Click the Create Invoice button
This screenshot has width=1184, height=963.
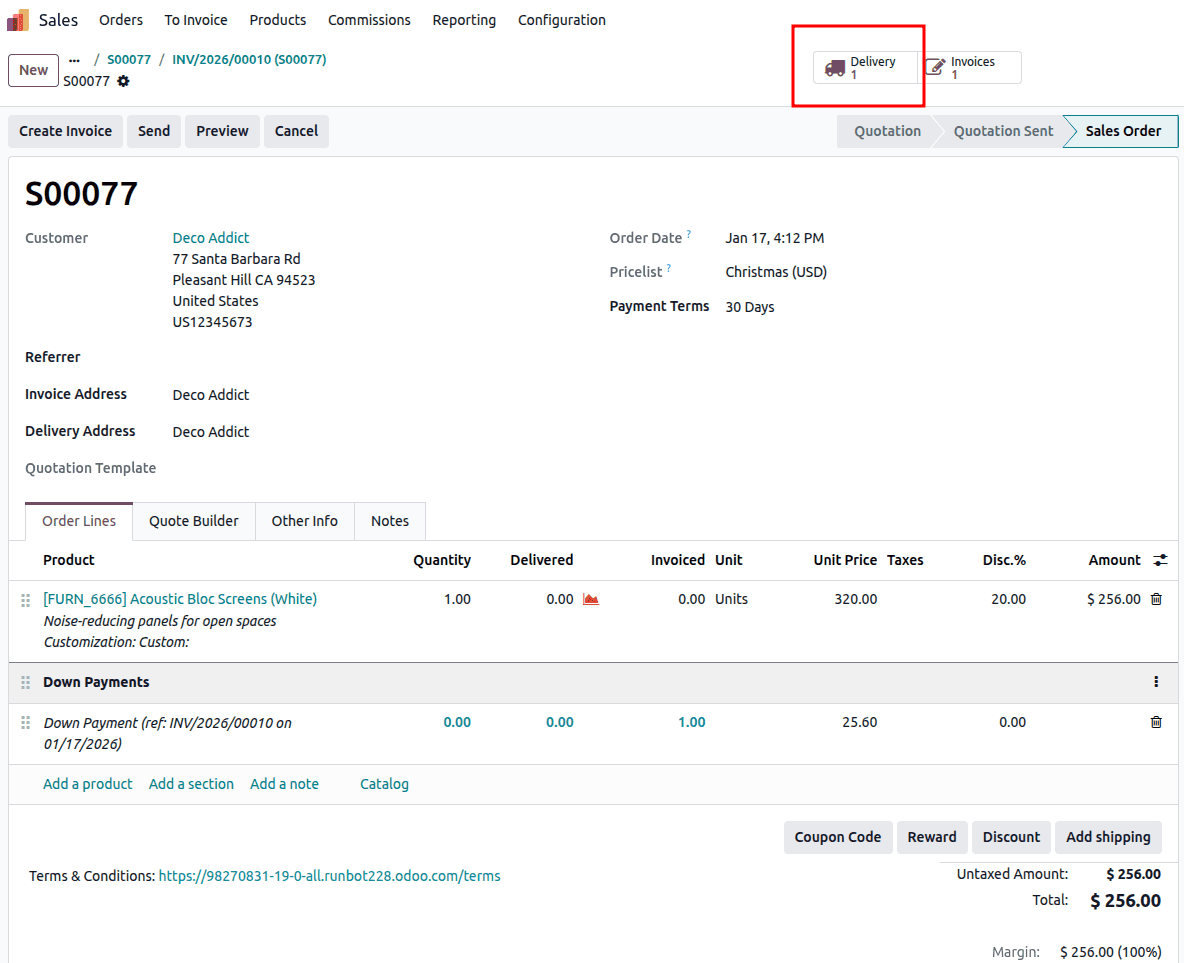(x=65, y=131)
